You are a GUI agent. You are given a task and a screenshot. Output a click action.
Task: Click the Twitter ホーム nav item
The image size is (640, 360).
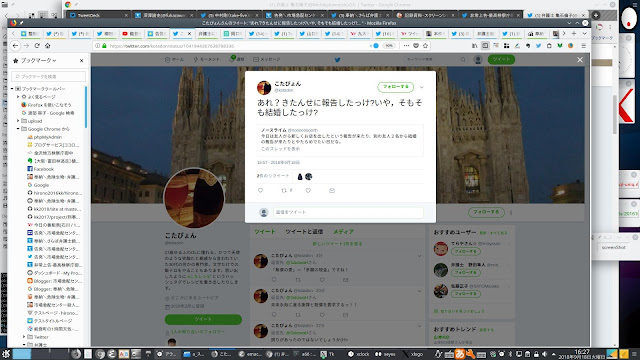(174, 60)
